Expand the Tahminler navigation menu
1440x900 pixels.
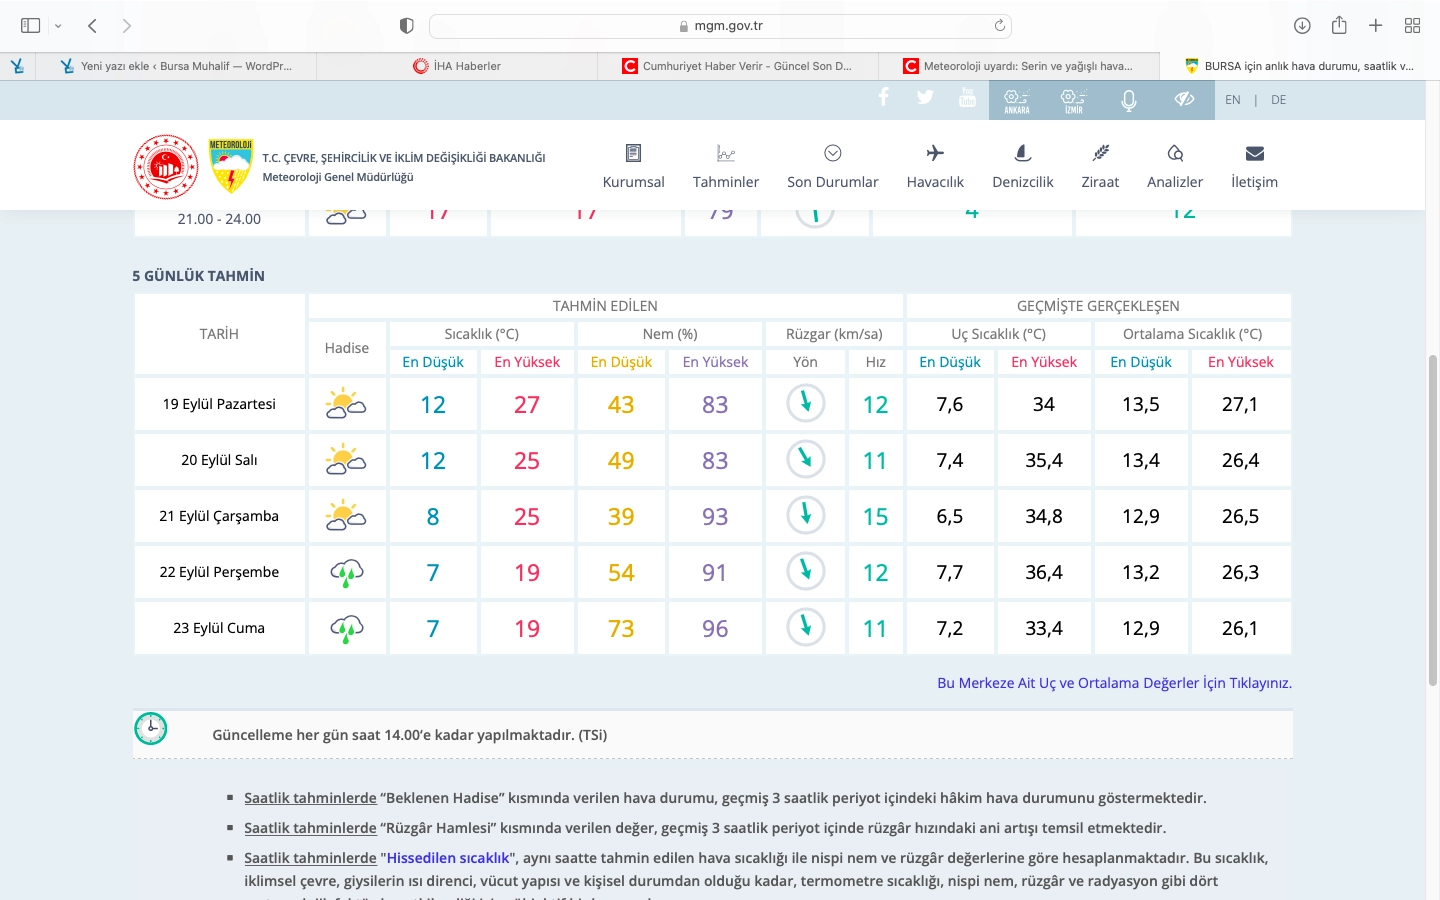[x=725, y=166]
